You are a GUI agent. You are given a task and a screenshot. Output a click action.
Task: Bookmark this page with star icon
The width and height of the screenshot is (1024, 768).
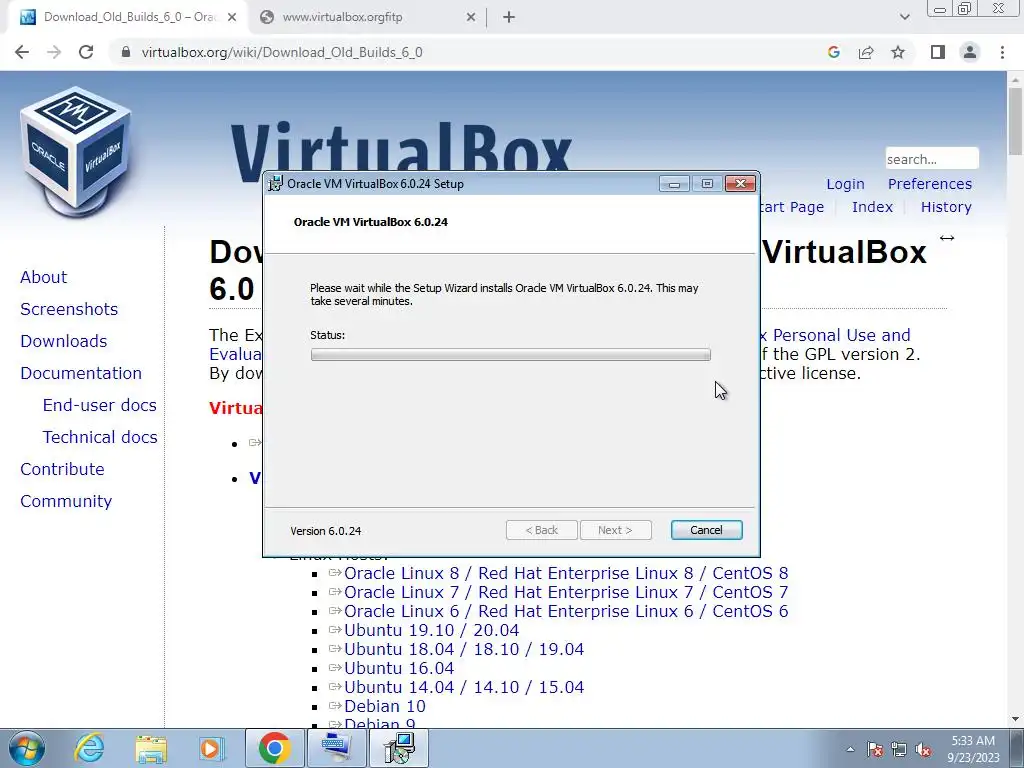tap(898, 52)
